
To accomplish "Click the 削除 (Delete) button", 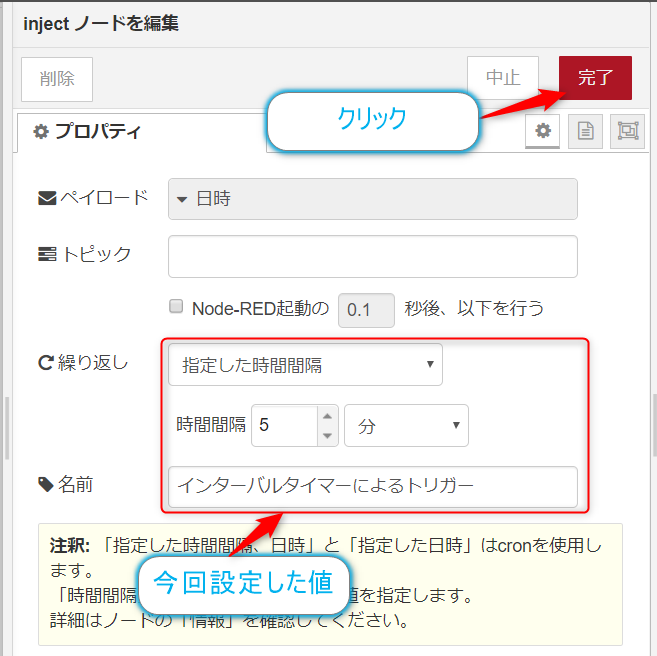I will click(x=57, y=79).
